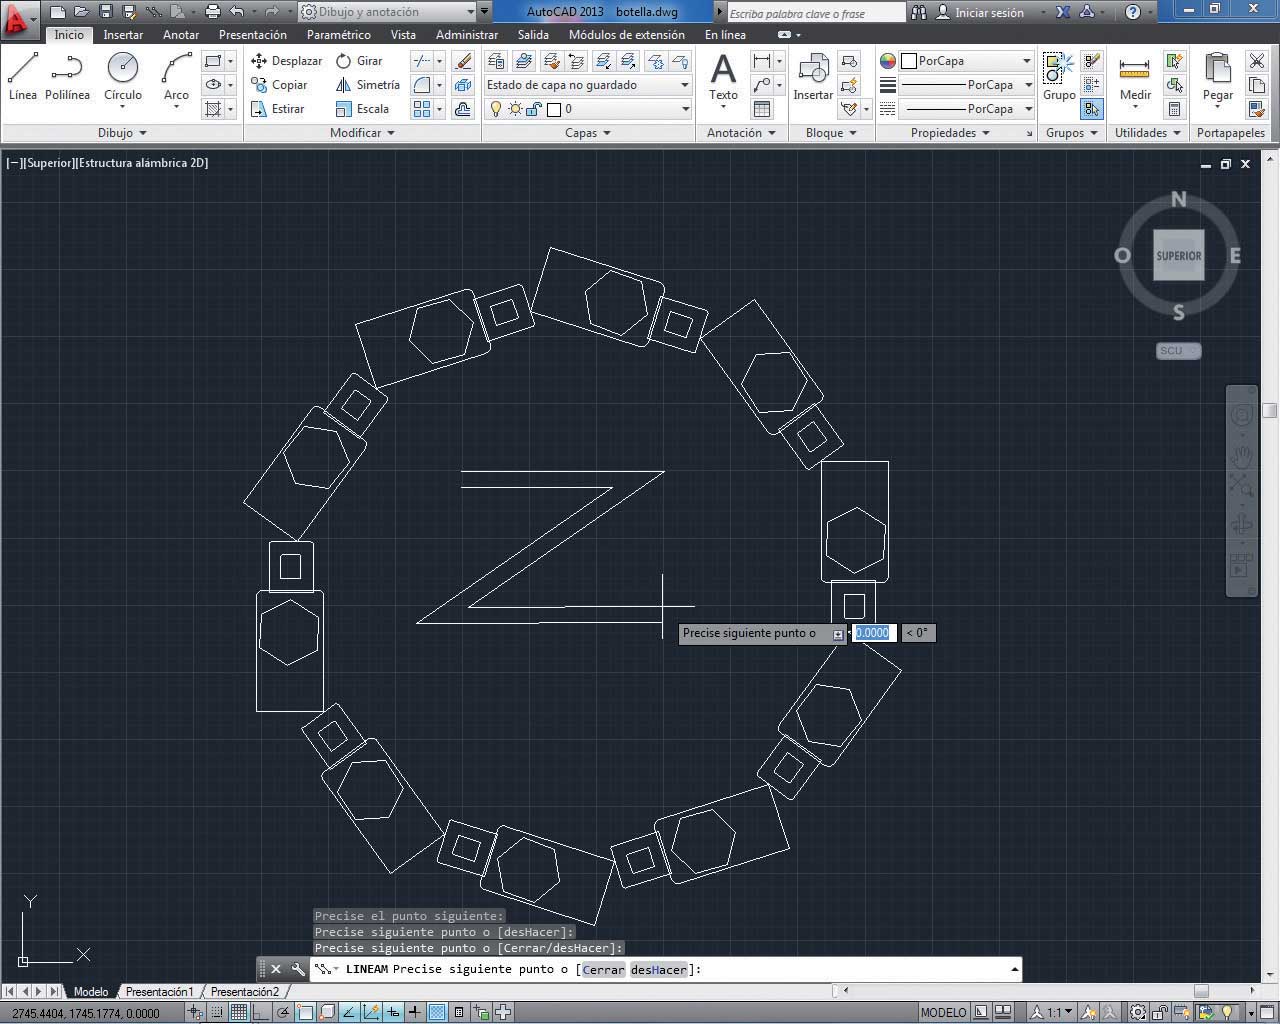Toggle grid display in status bar
The image size is (1280, 1024).
(239, 1012)
